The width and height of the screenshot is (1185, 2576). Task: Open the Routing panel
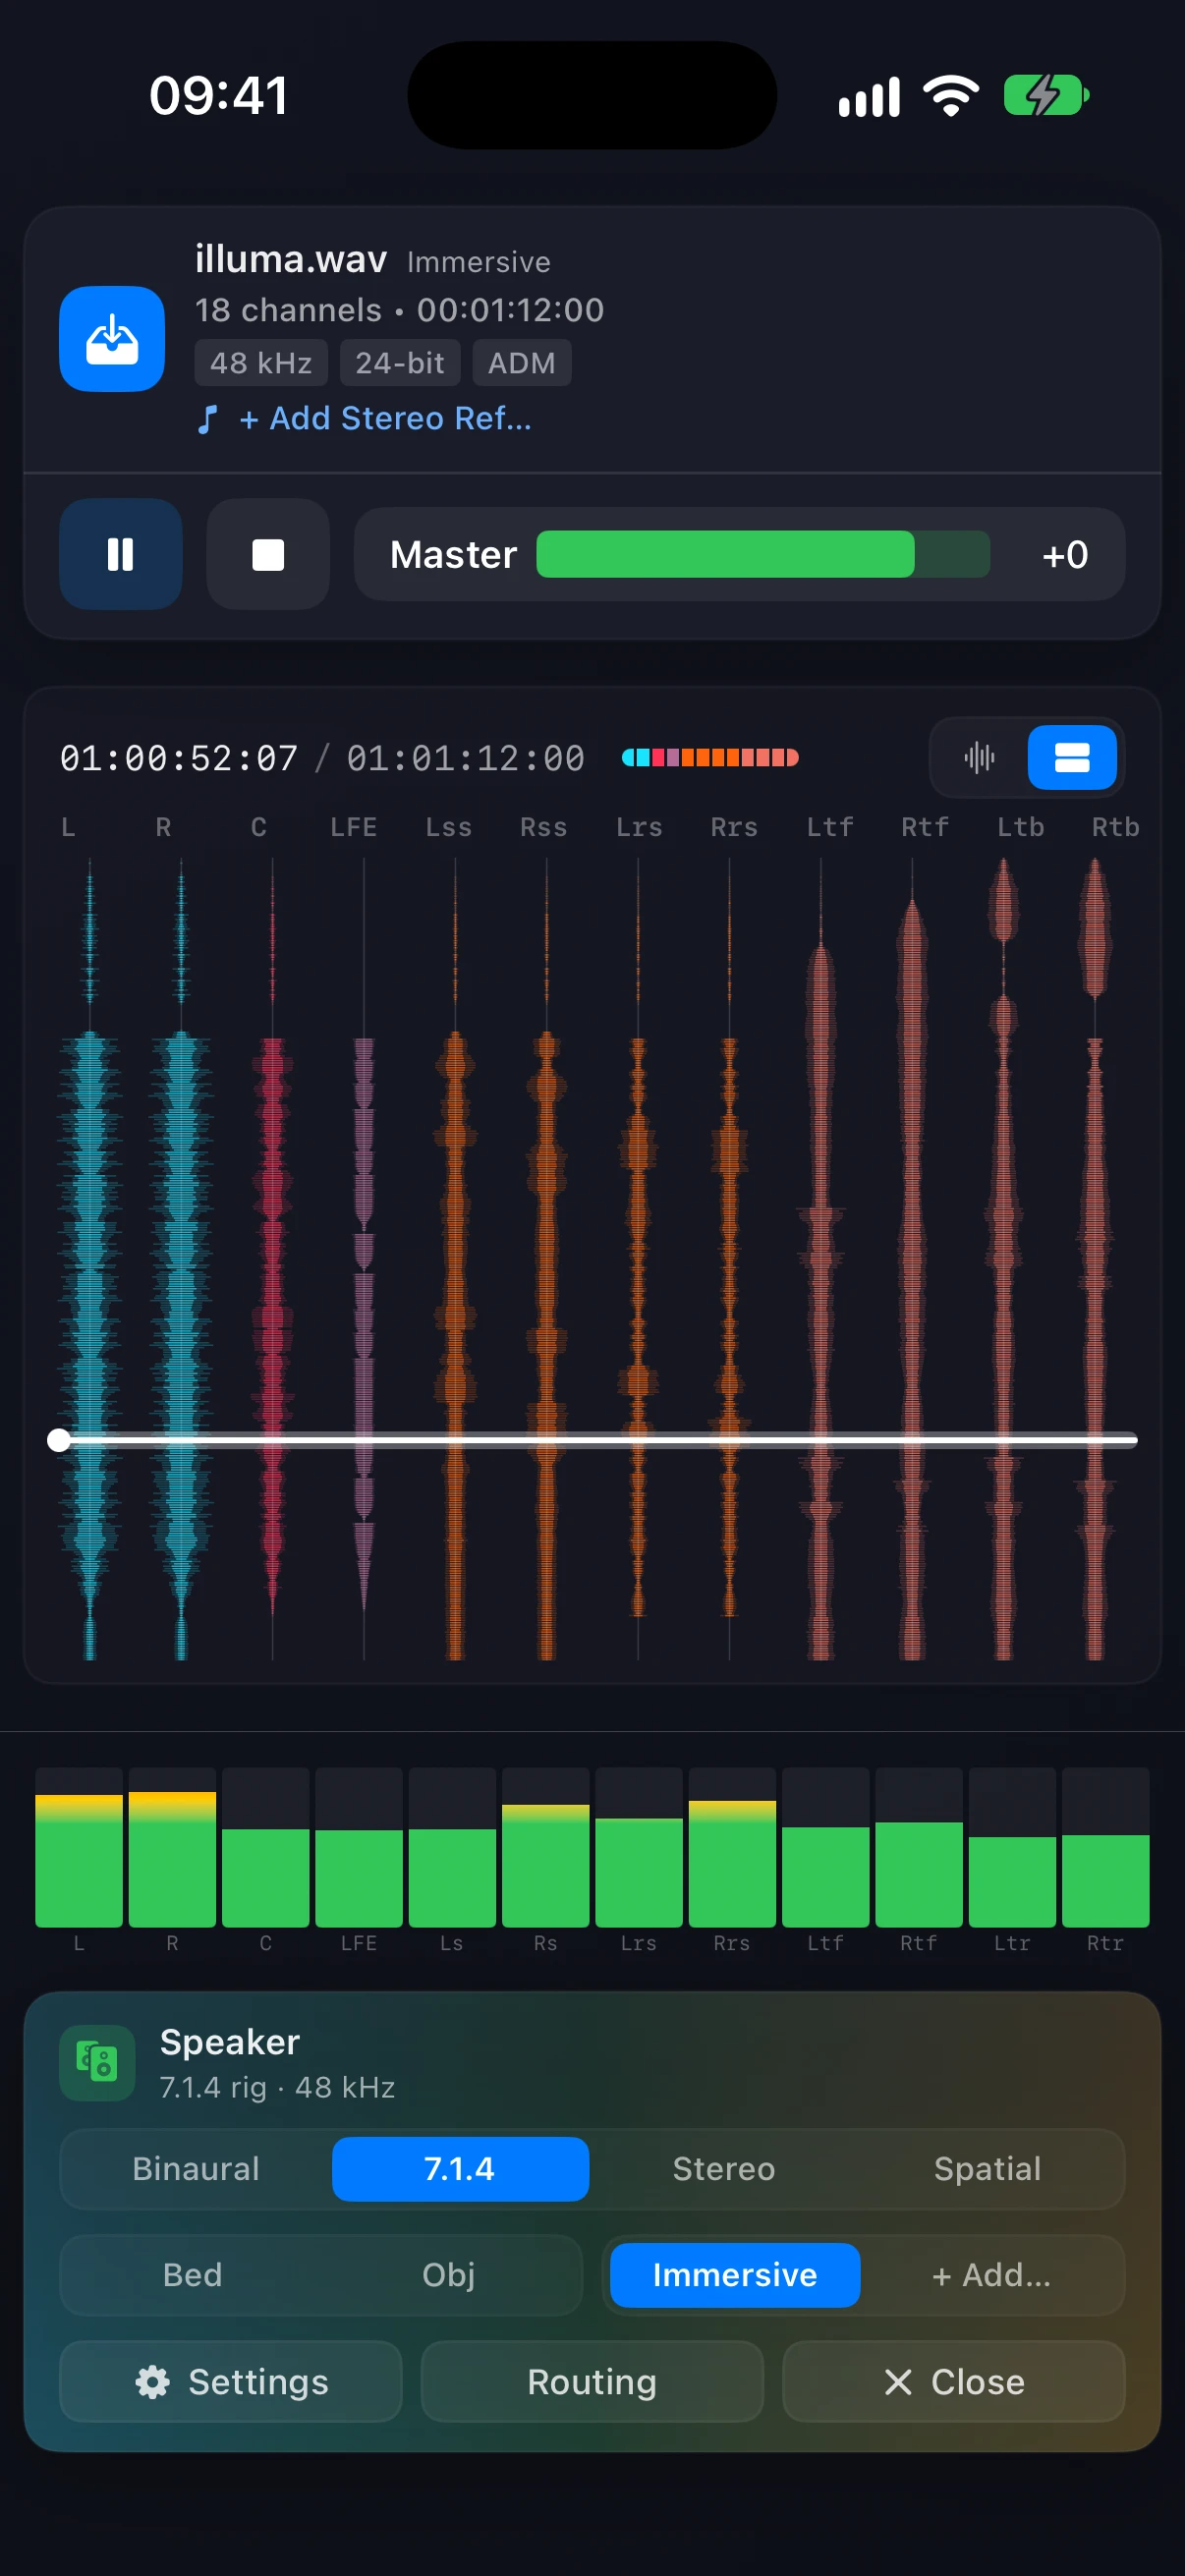click(x=592, y=2381)
